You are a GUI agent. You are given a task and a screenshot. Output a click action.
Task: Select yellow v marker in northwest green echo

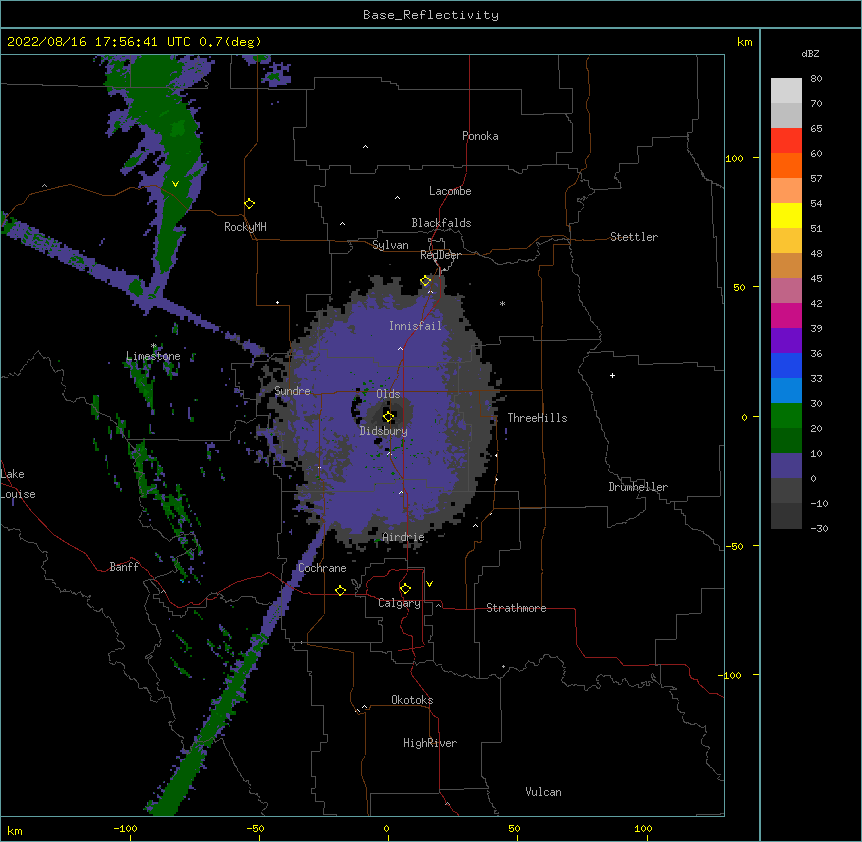(175, 184)
